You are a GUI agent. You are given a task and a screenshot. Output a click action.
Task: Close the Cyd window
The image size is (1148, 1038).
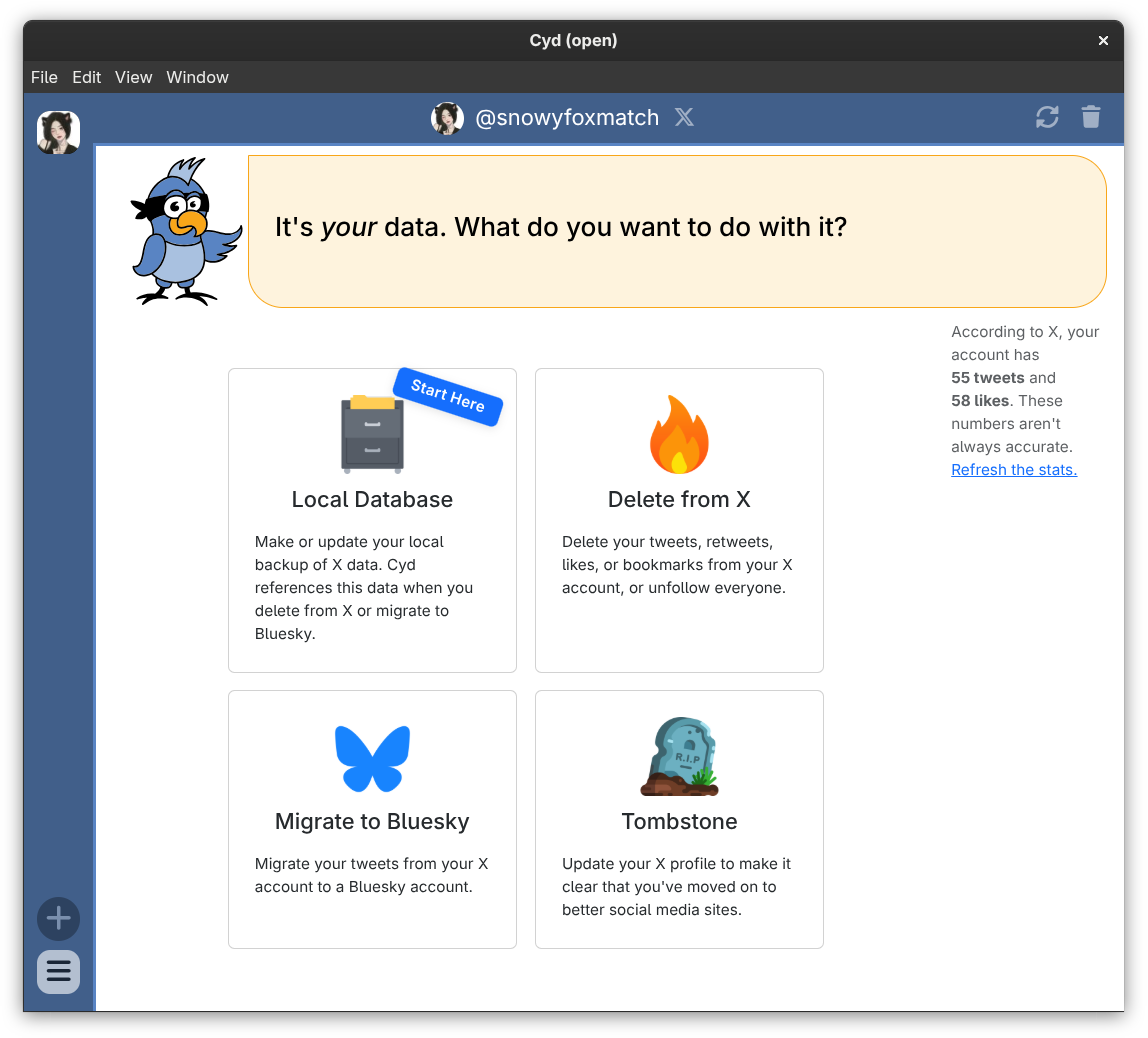[1103, 40]
